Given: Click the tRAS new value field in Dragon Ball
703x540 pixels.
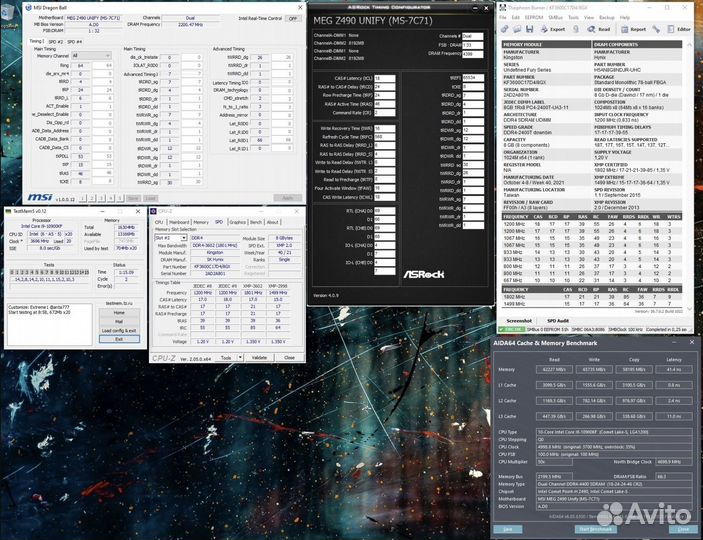Looking at the screenshot, I should [103, 173].
